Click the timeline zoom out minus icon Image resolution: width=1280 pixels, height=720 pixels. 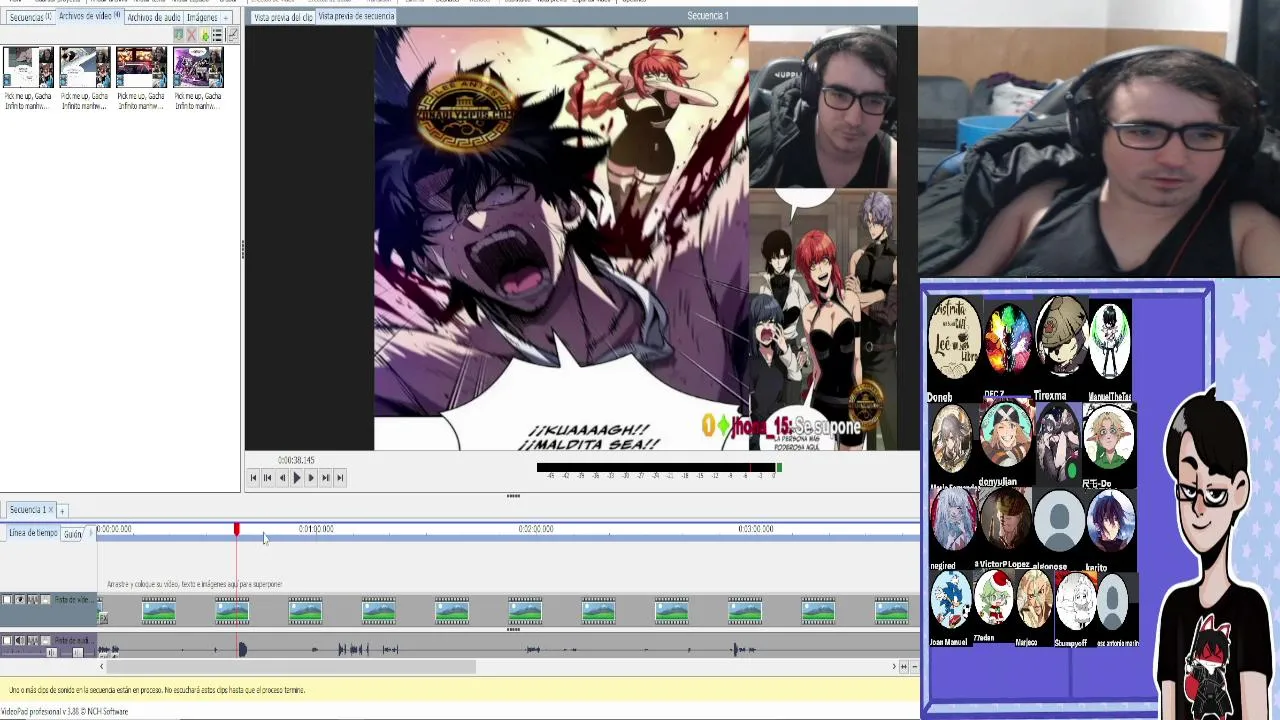pyautogui.click(x=915, y=667)
